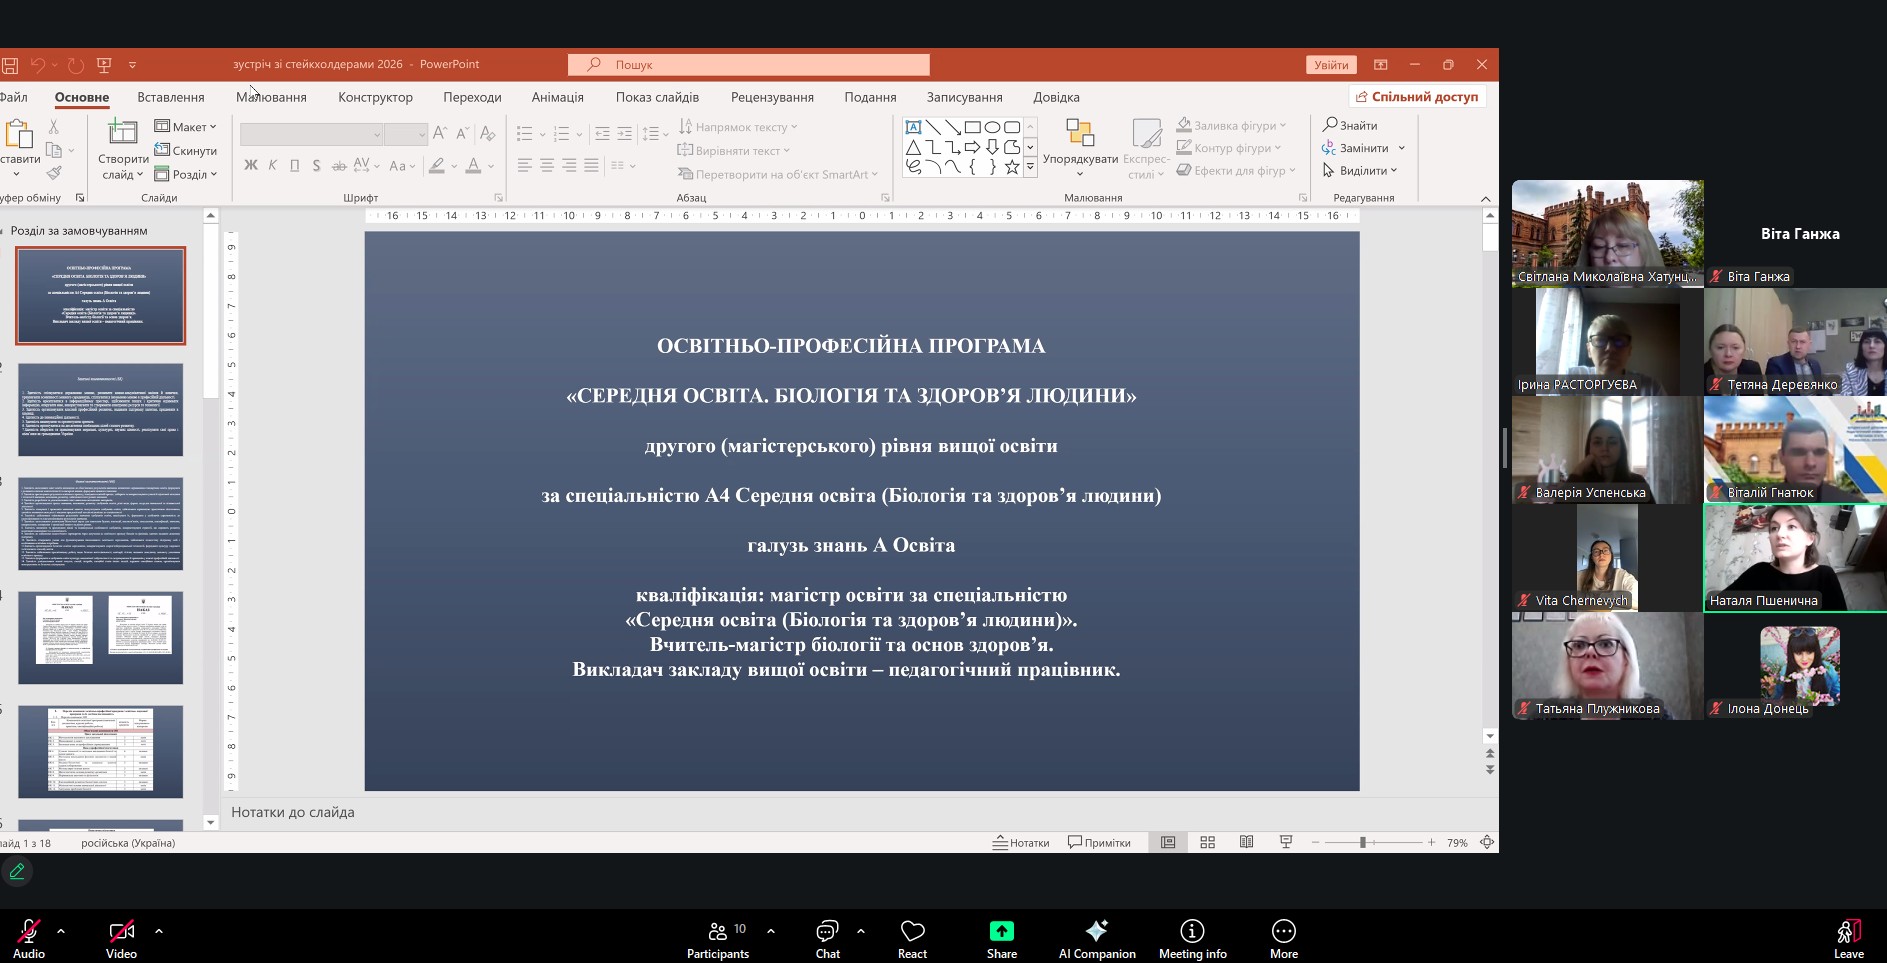1887x963 pixels.
Task: Open the Виділити dropdown
Action: (x=1360, y=171)
